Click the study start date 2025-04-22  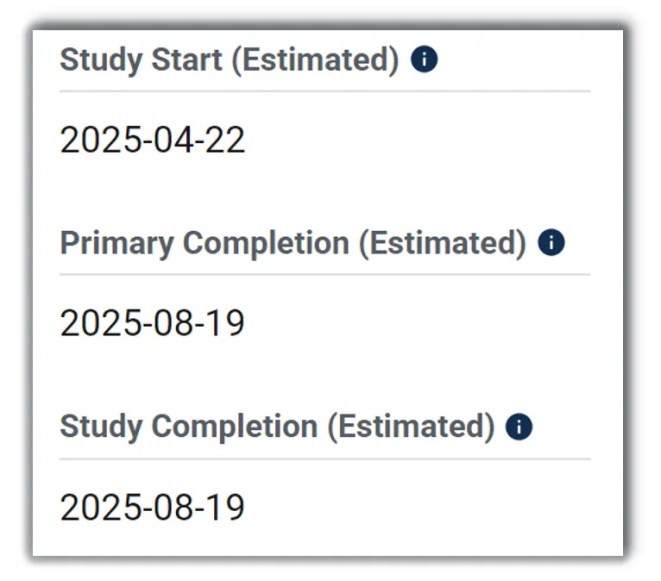pos(152,140)
